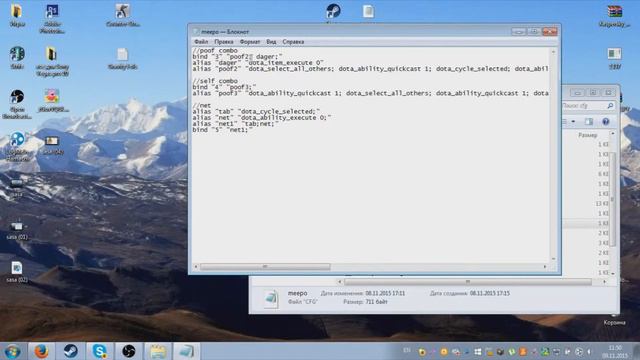Screen dimensions: 640x360
Task: Select the Counter-Strike desktop shortcut
Action: click(122, 15)
